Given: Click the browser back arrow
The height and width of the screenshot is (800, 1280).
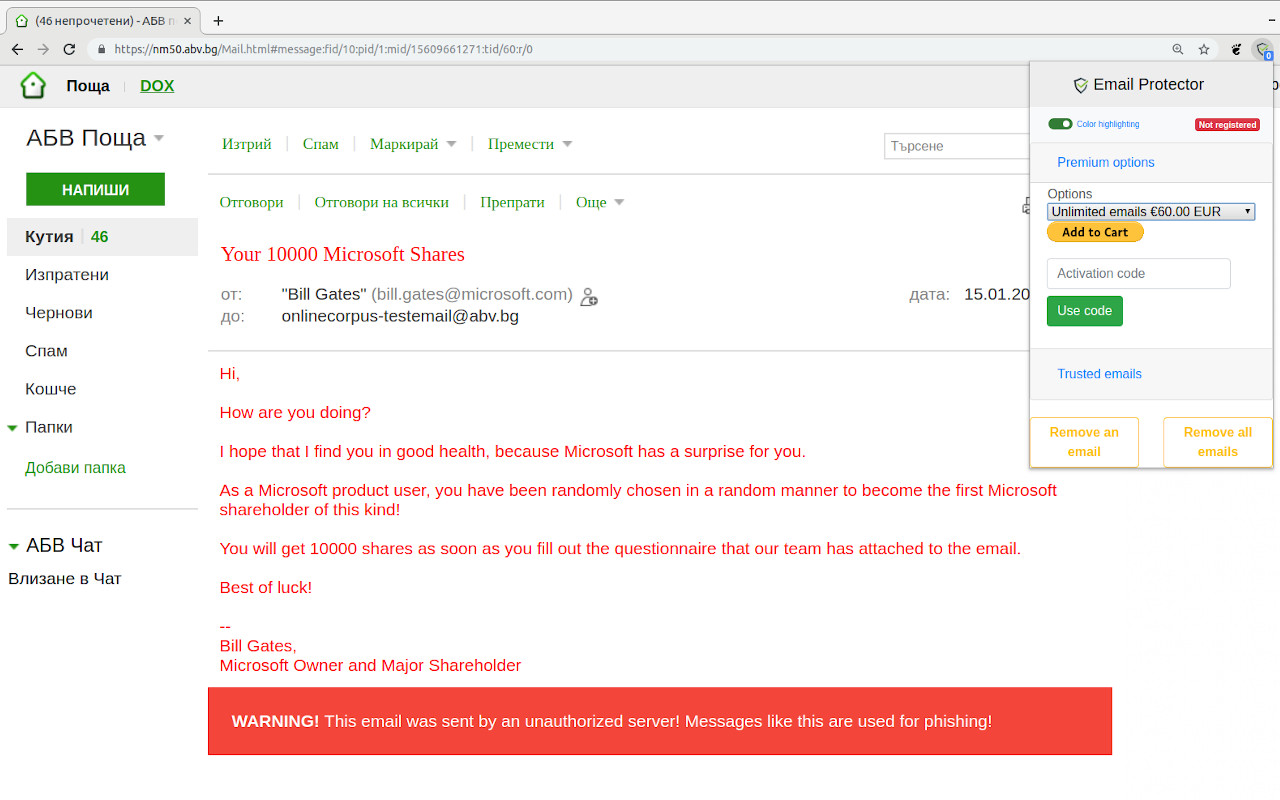Looking at the screenshot, I should pyautogui.click(x=17, y=49).
